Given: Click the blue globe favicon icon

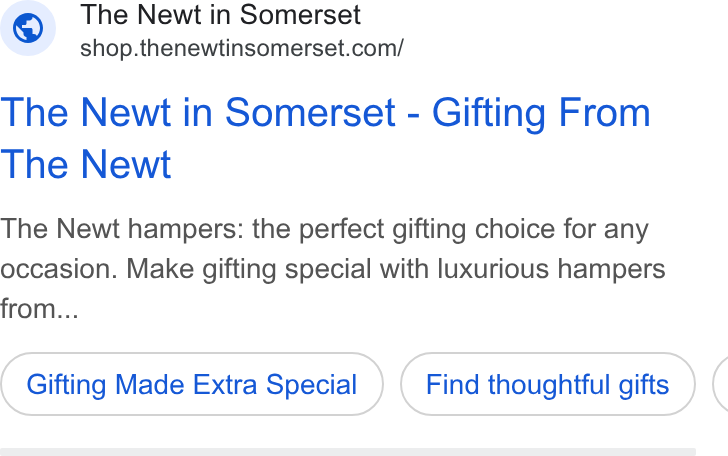Looking at the screenshot, I should tap(28, 28).
